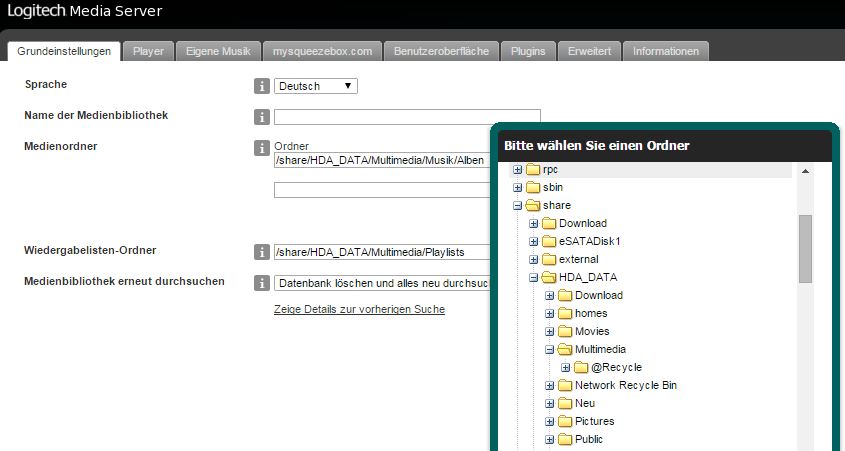Open the Datenbank löschen rescan dropdown
The height and width of the screenshot is (451, 845).
click(382, 283)
